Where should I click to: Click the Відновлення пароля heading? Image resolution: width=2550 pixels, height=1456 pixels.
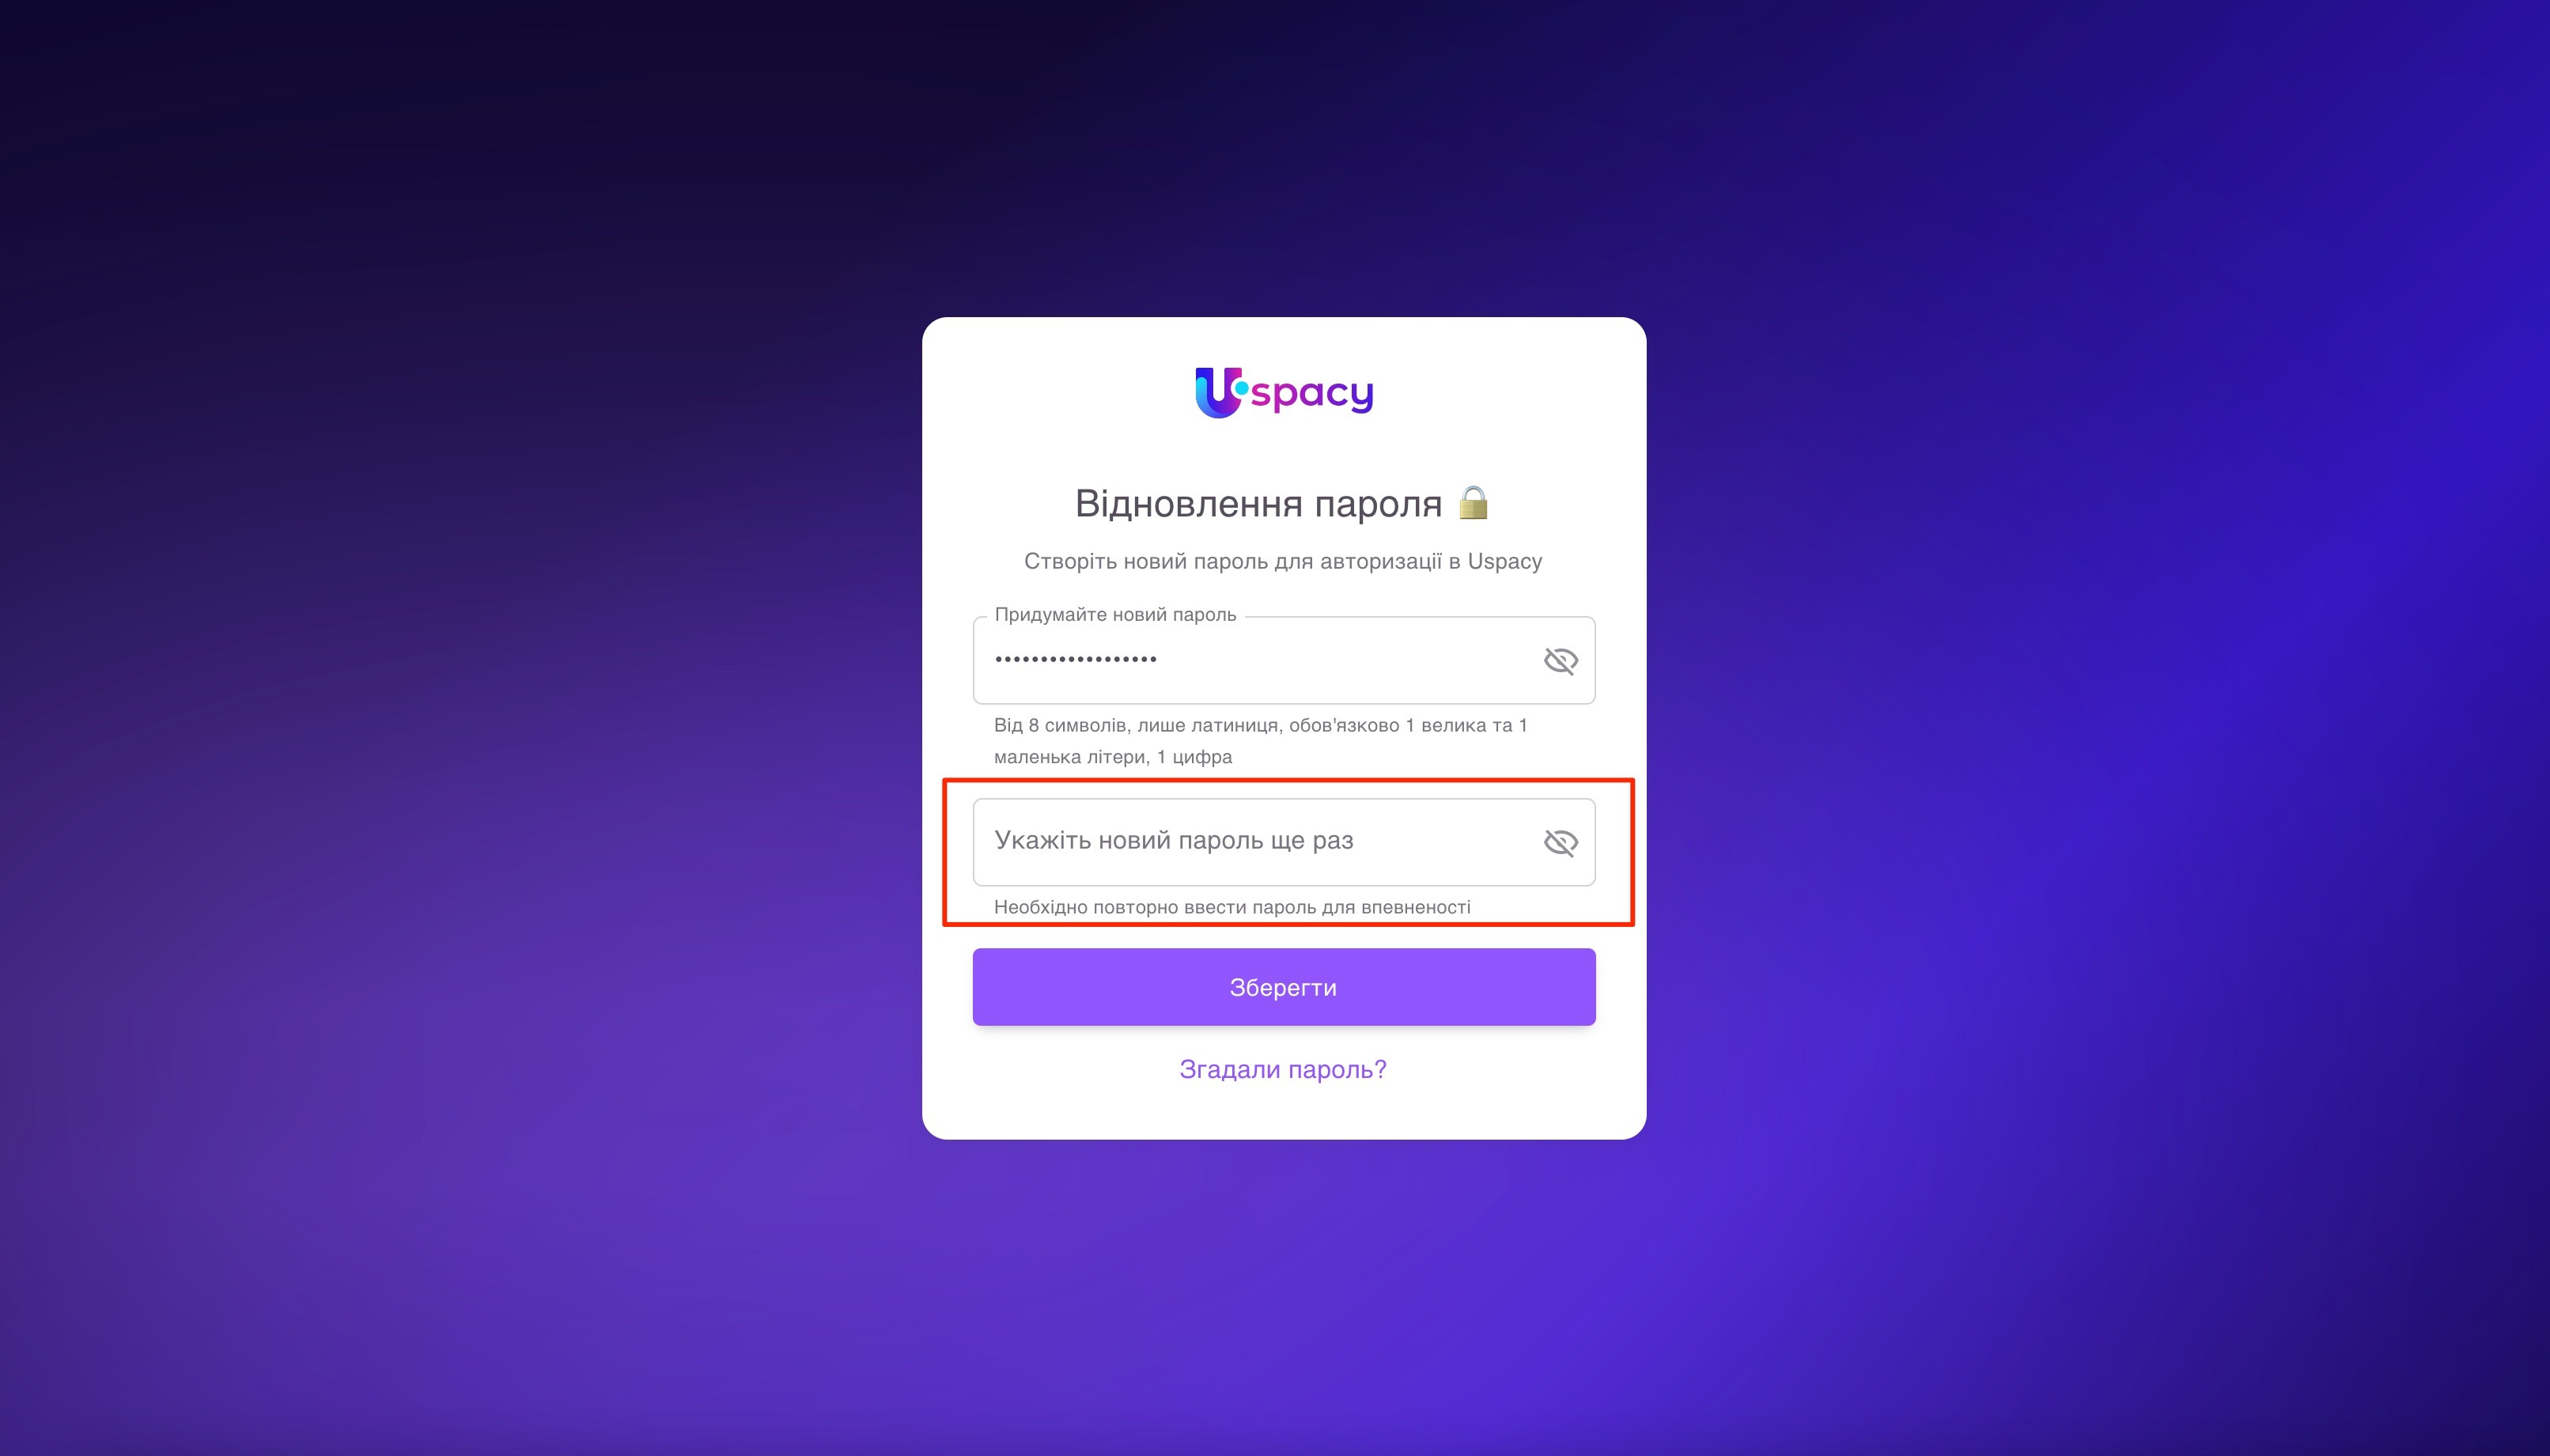(x=1258, y=503)
